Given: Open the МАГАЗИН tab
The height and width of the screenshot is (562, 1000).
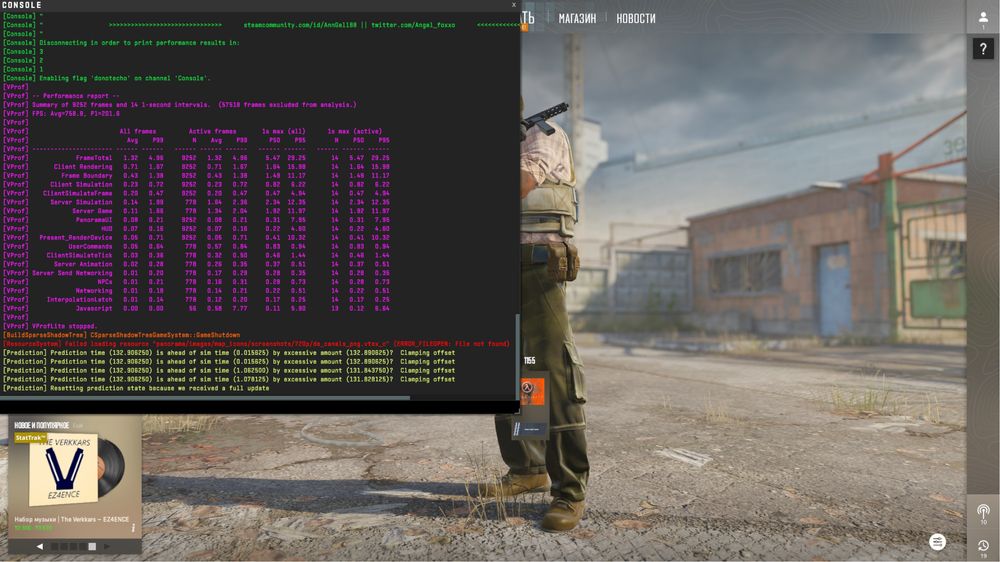Looking at the screenshot, I should [x=577, y=18].
